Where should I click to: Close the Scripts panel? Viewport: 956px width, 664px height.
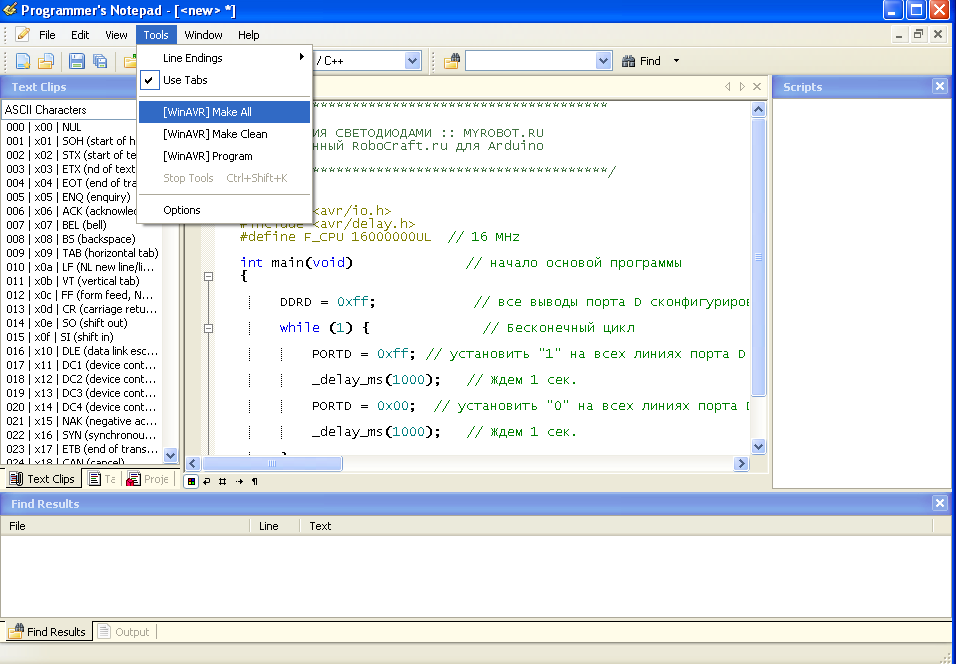coord(939,87)
